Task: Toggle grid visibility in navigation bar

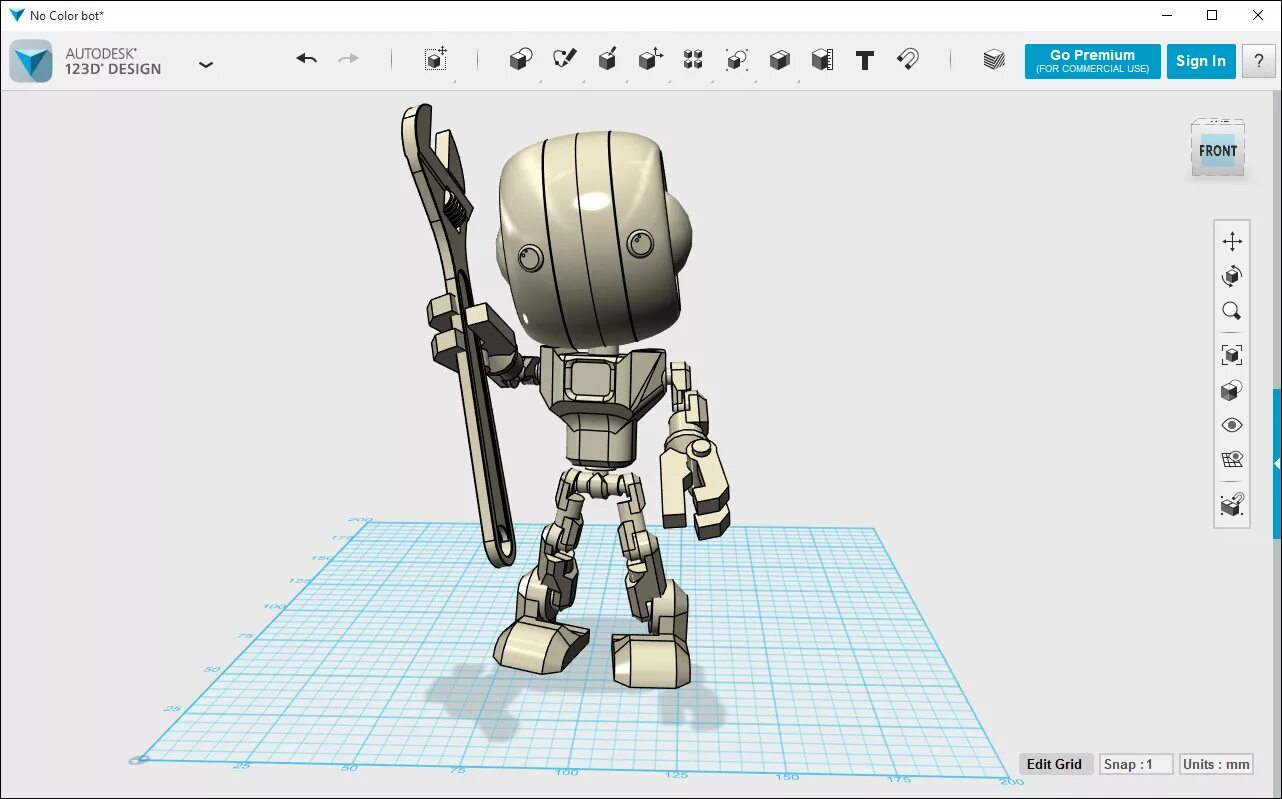Action: click(1232, 460)
